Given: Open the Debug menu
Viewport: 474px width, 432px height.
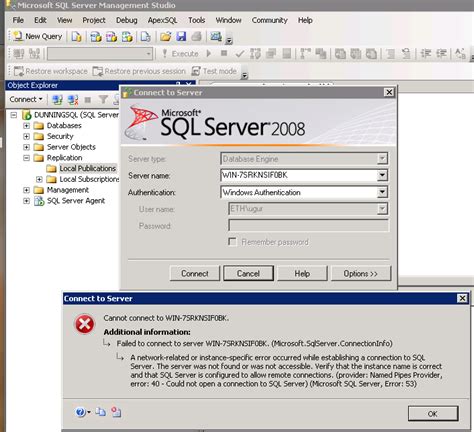Looking at the screenshot, I should (x=127, y=20).
